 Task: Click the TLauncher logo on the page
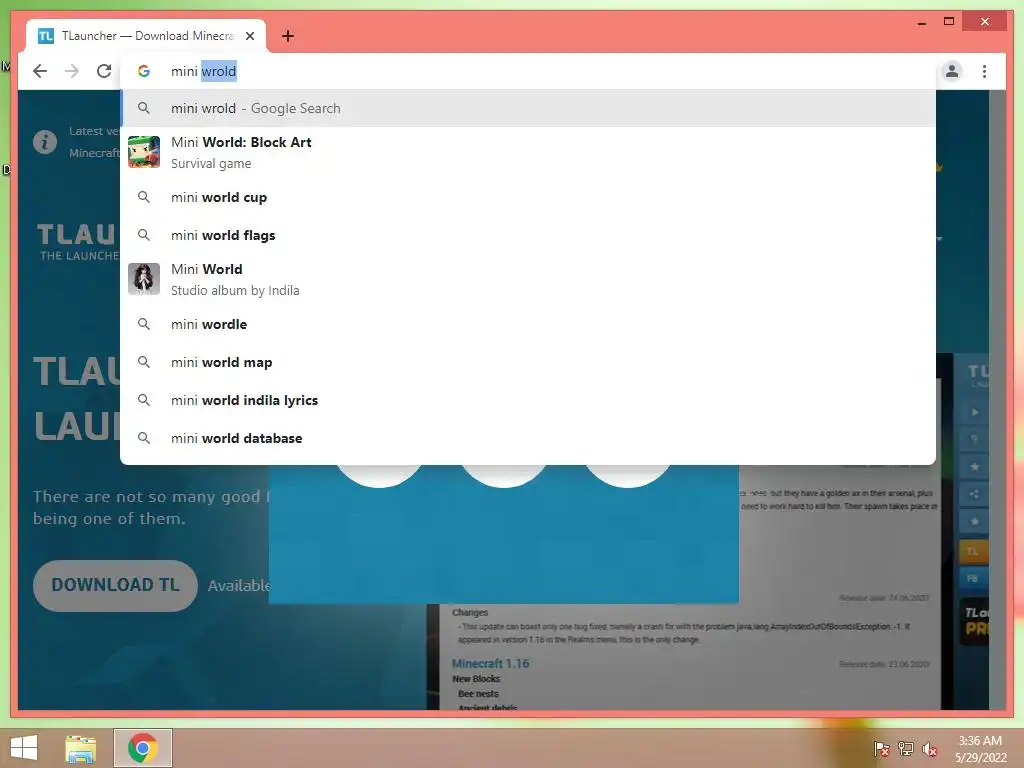click(78, 242)
